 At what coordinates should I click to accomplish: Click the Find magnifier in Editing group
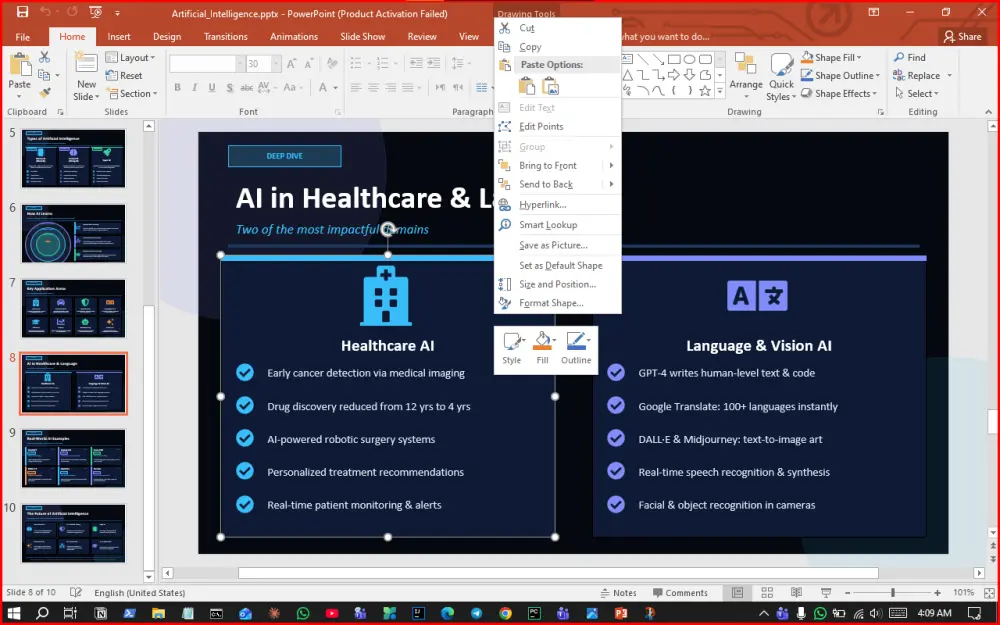(899, 57)
